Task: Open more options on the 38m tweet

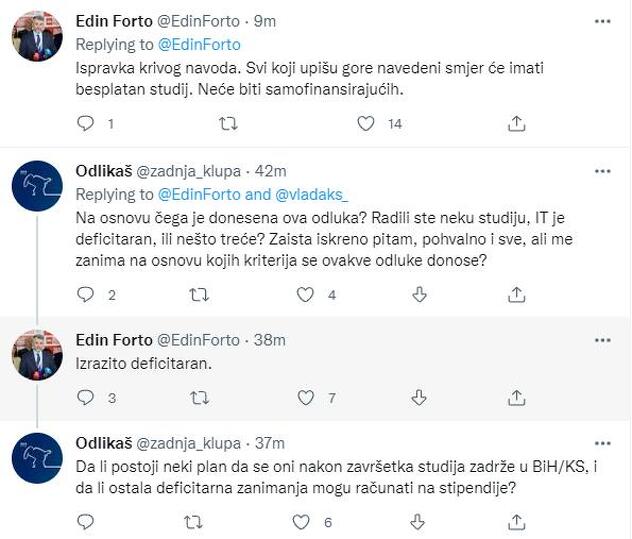Action: tap(602, 340)
